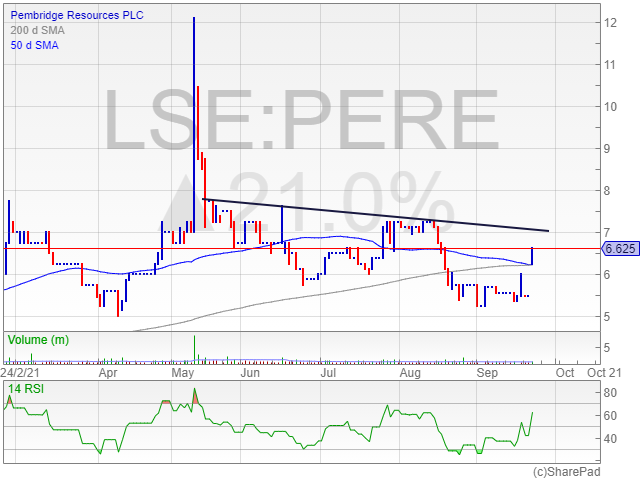Click the price axis value 9
This screenshot has height=480, width=640.
pyautogui.click(x=607, y=149)
